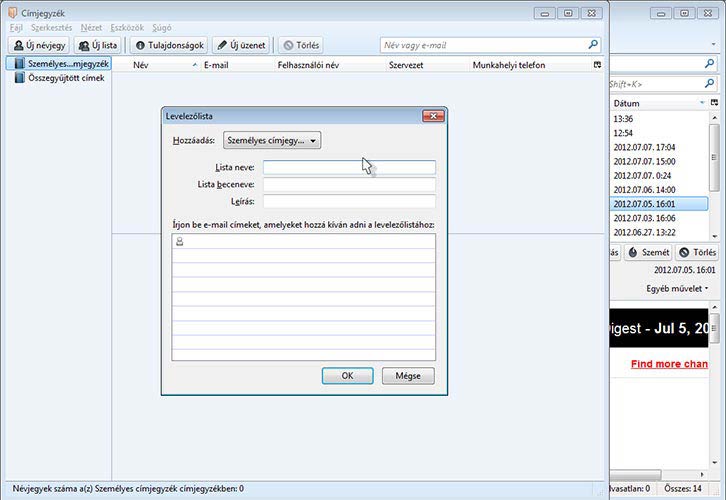Open Tulajdonságok from the toolbar
This screenshot has width=726, height=500.
point(169,45)
